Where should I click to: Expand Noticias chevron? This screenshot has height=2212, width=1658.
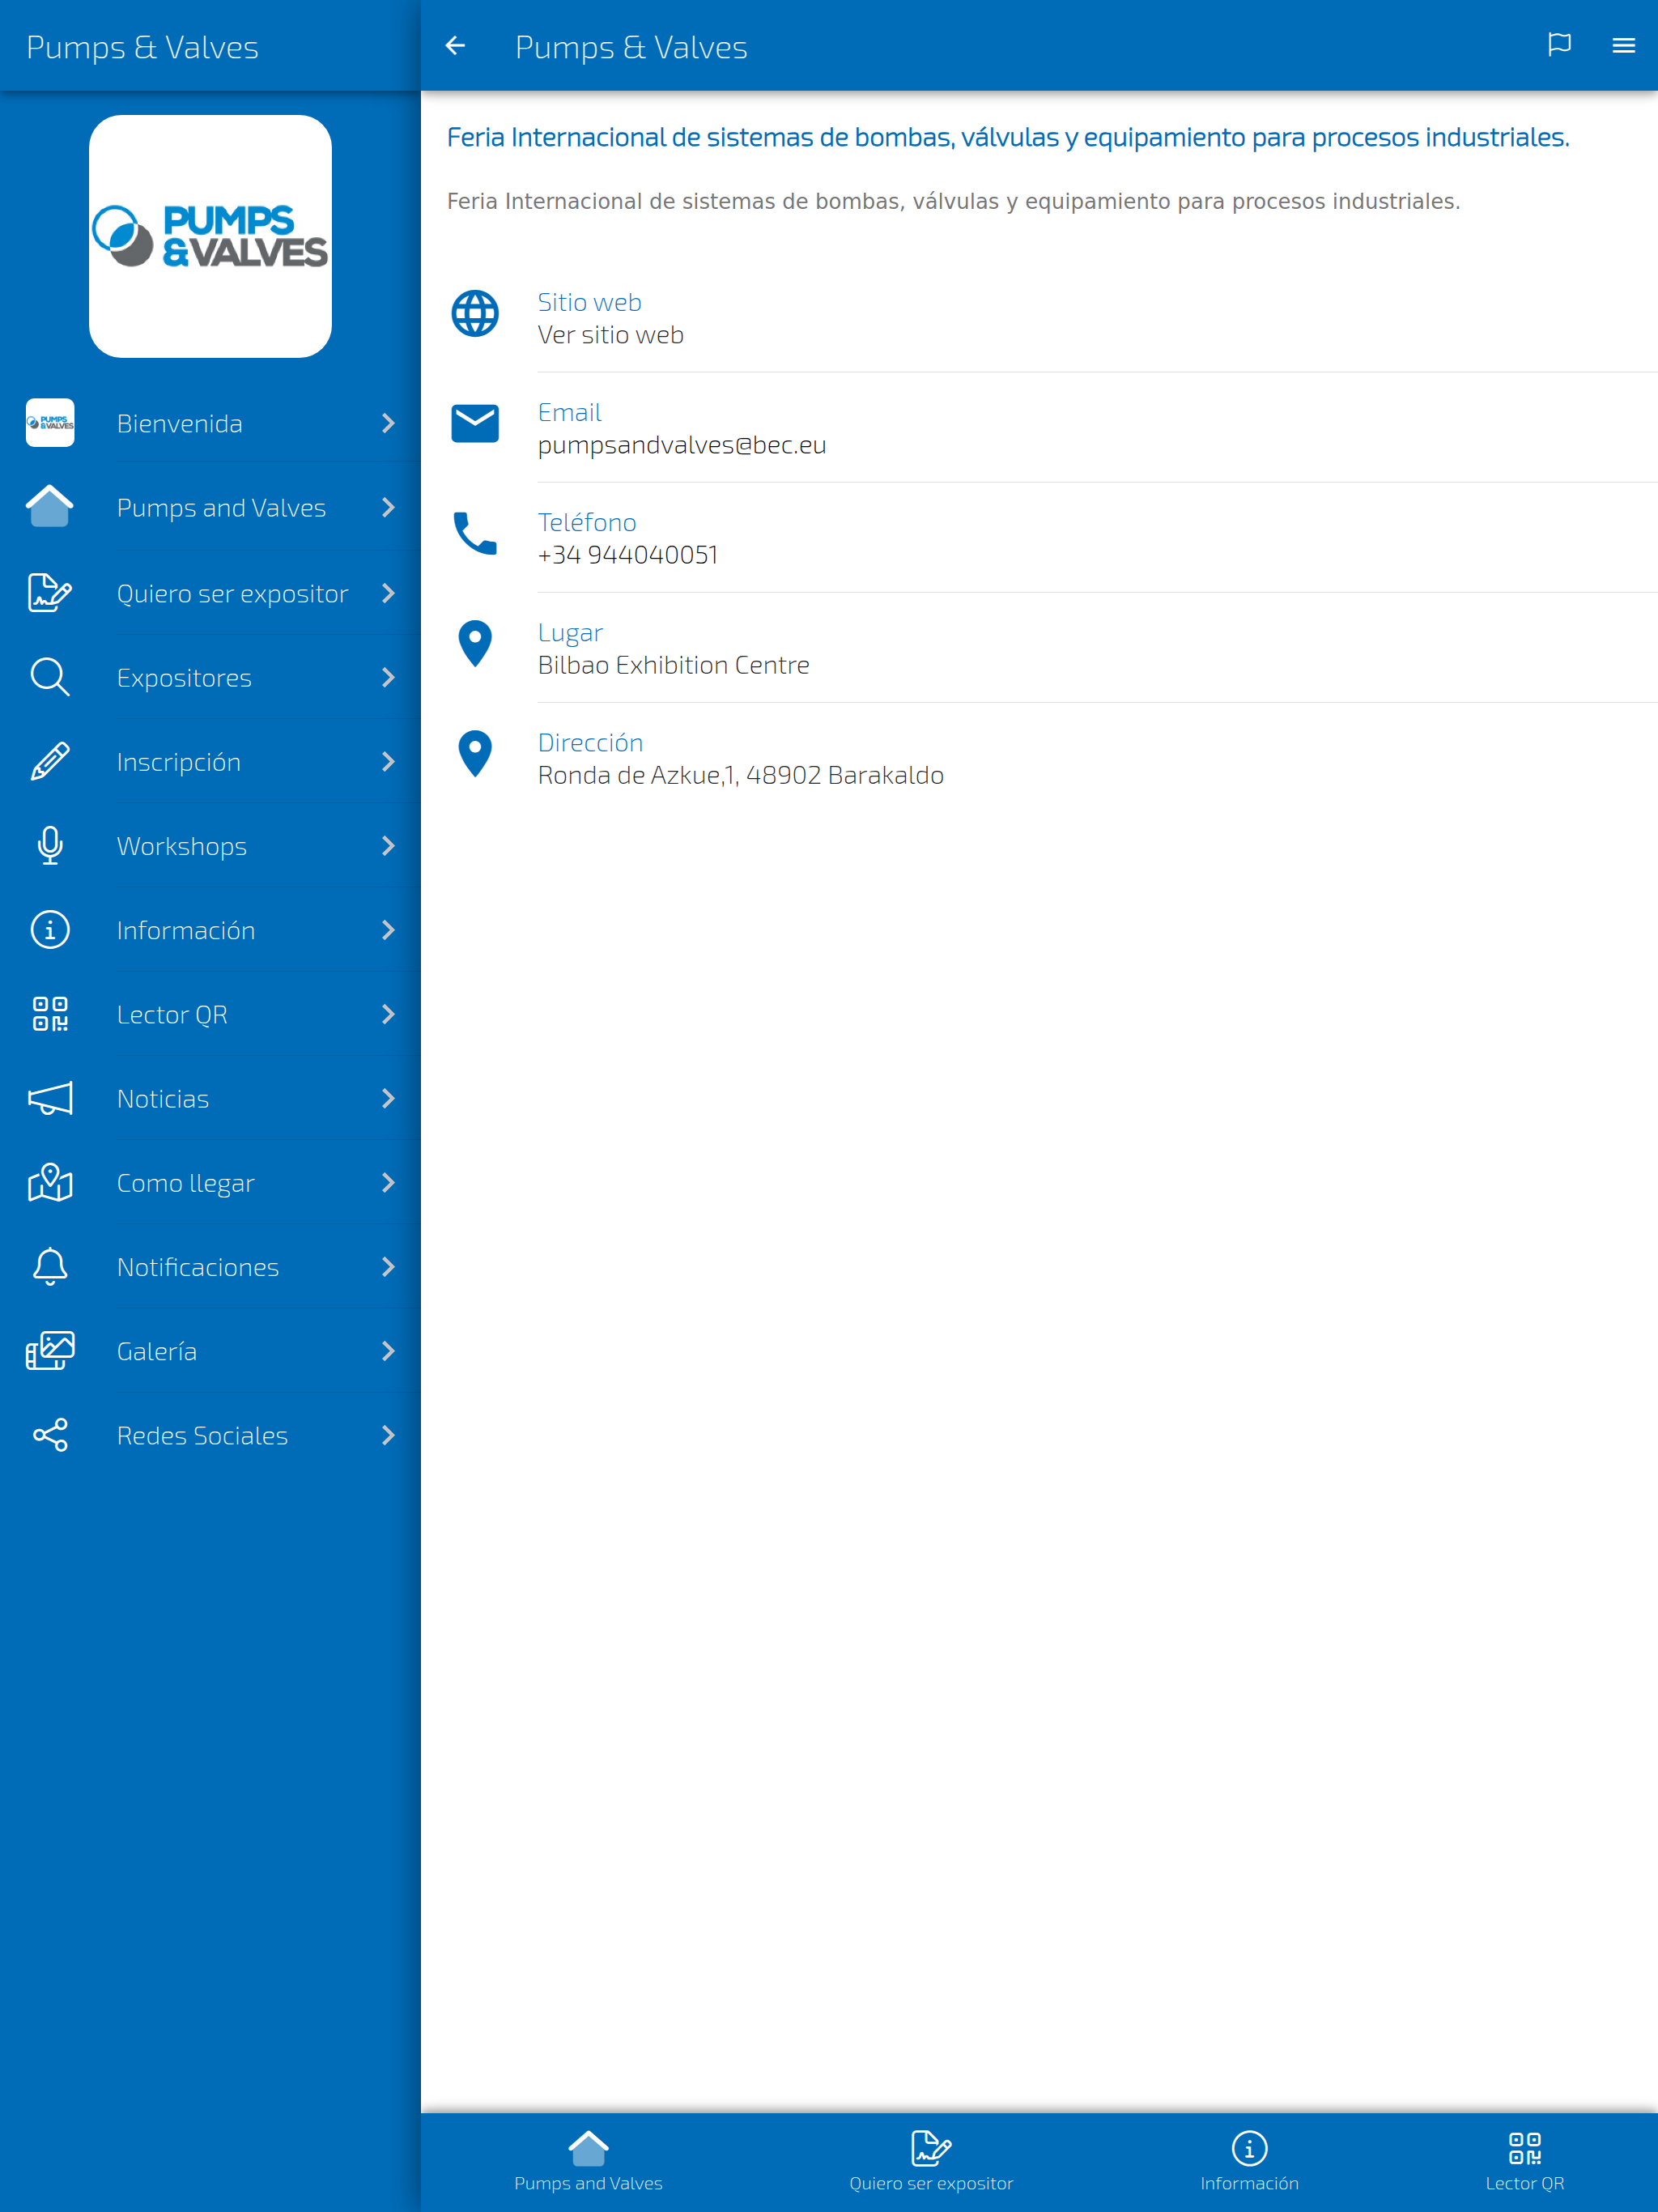[x=388, y=1098]
